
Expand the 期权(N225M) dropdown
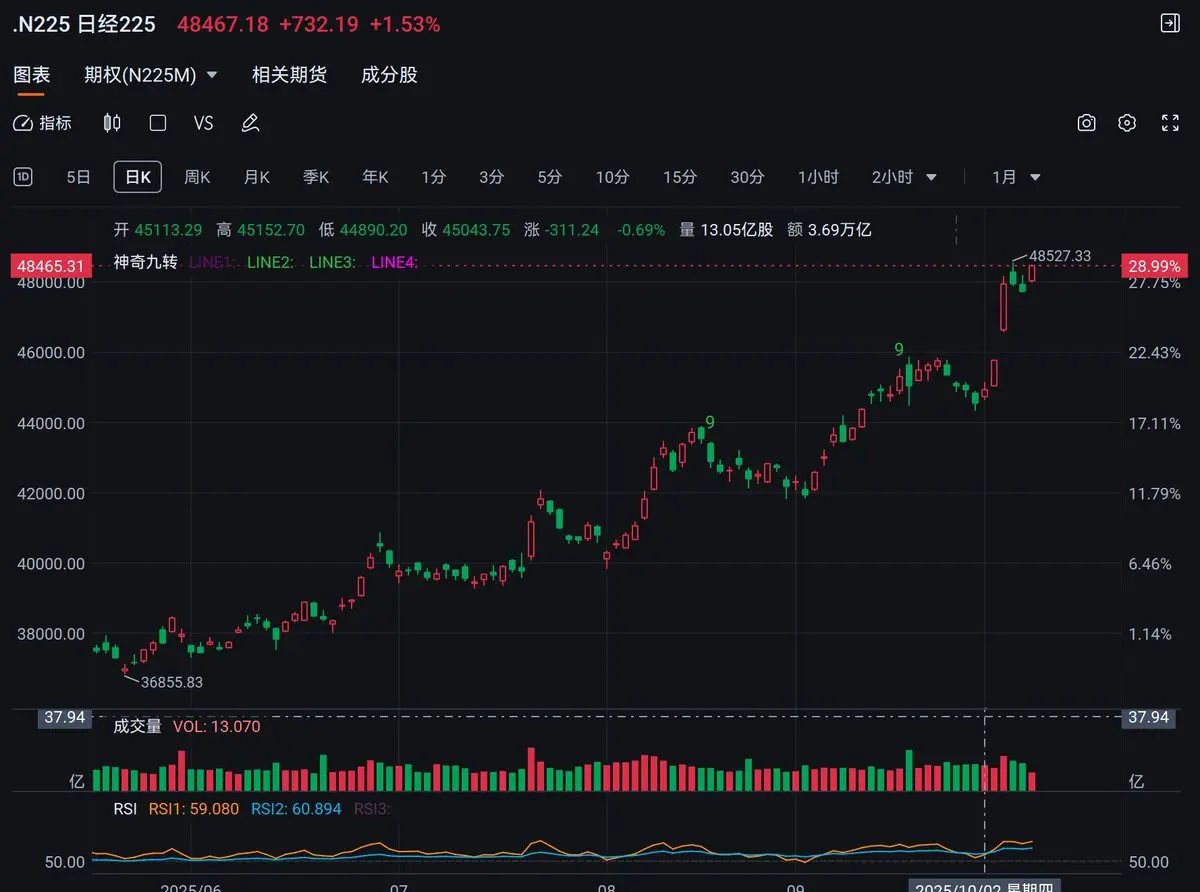[151, 75]
